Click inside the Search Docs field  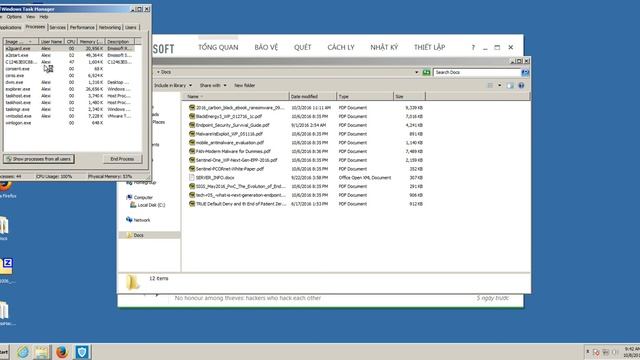tap(477, 72)
